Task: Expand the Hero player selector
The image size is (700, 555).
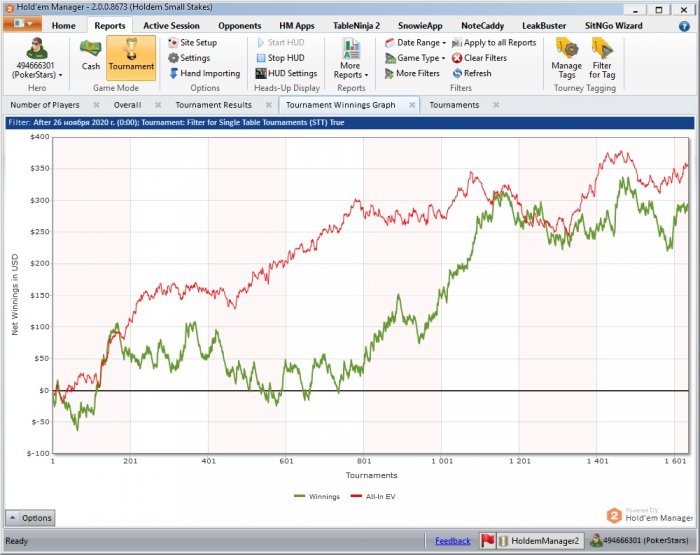Action: [x=37, y=59]
